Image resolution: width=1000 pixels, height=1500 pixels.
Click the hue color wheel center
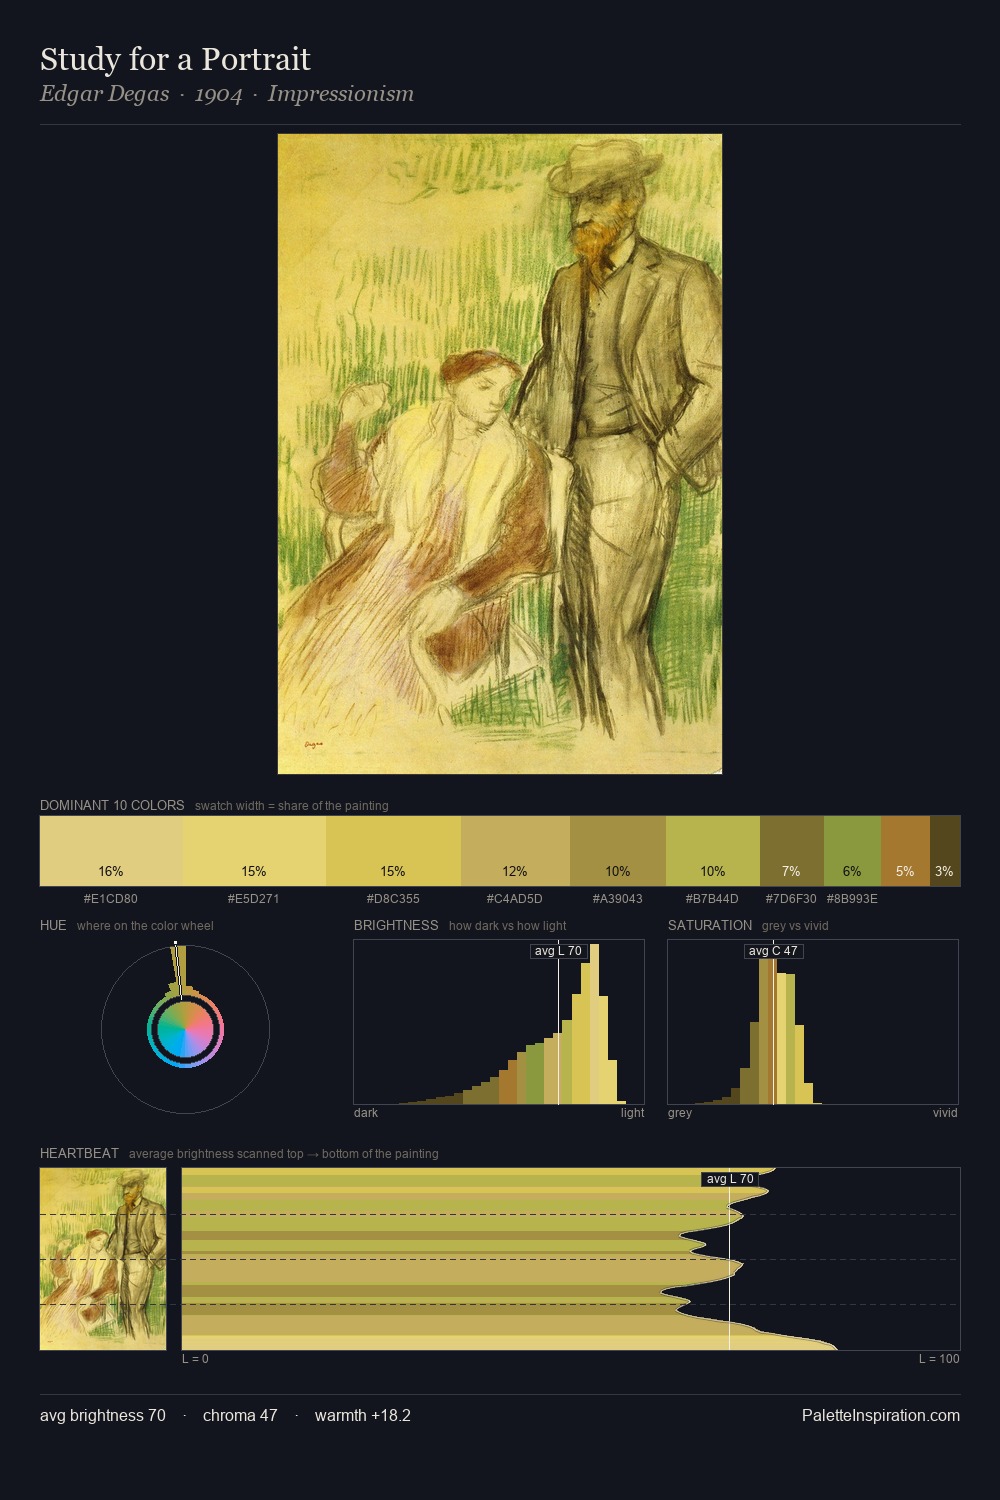(185, 1029)
